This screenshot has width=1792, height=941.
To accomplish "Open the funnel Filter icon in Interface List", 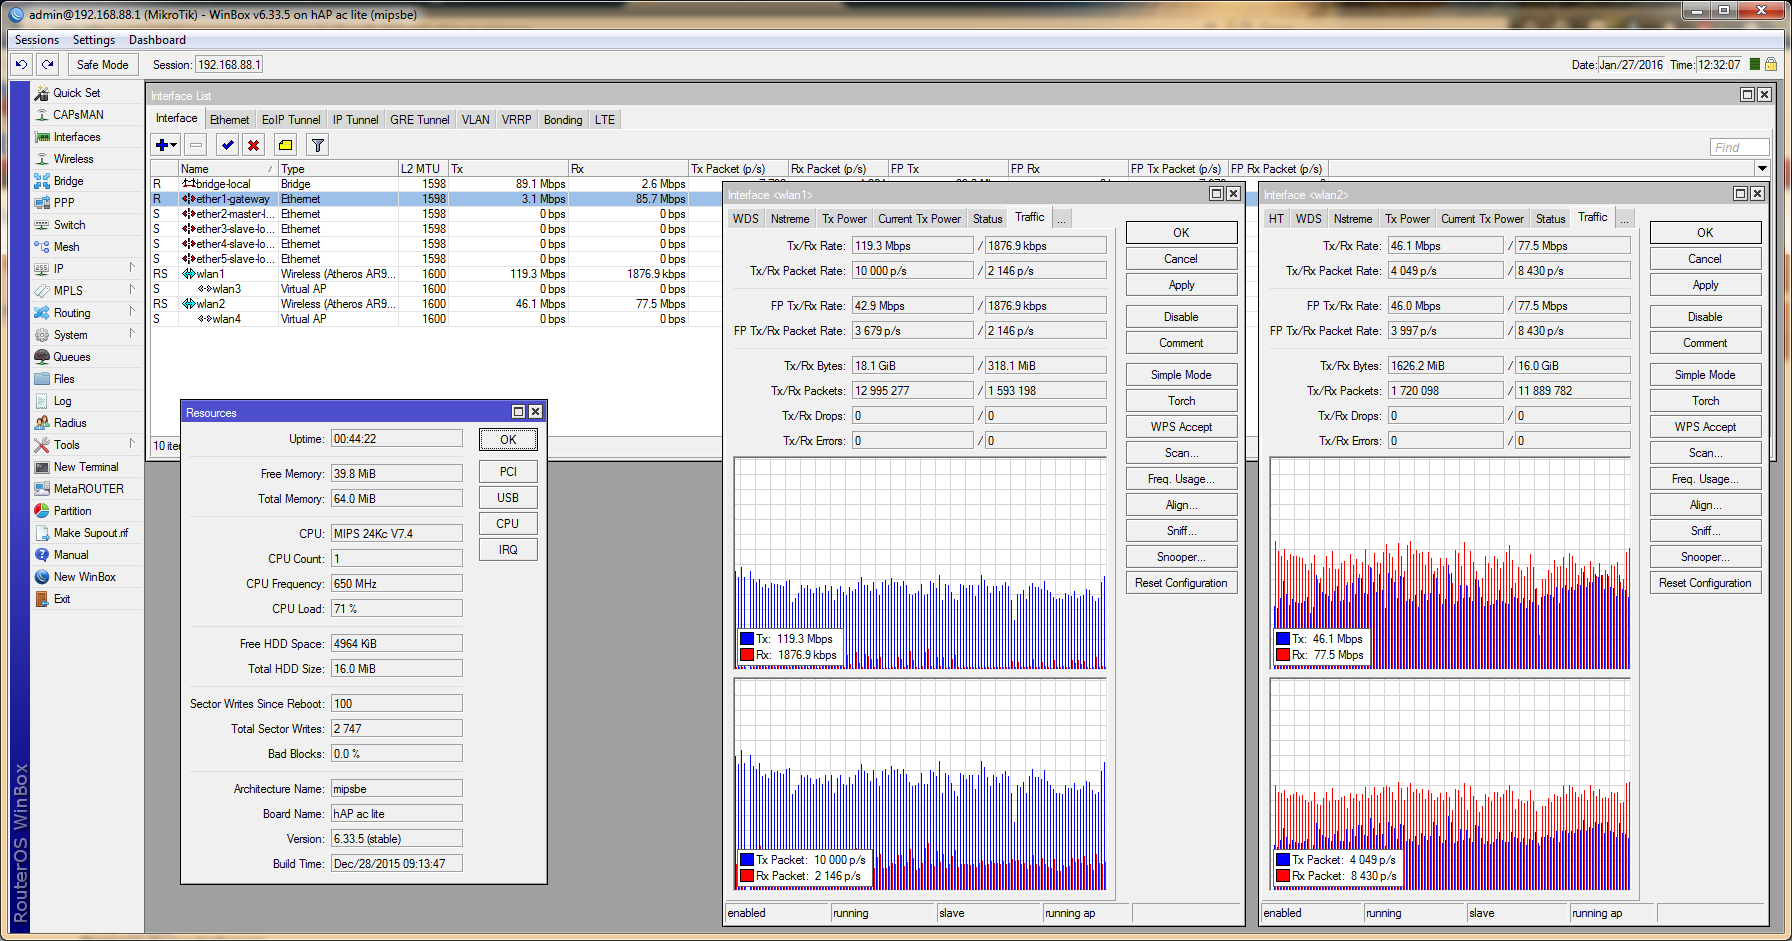I will pyautogui.click(x=317, y=145).
